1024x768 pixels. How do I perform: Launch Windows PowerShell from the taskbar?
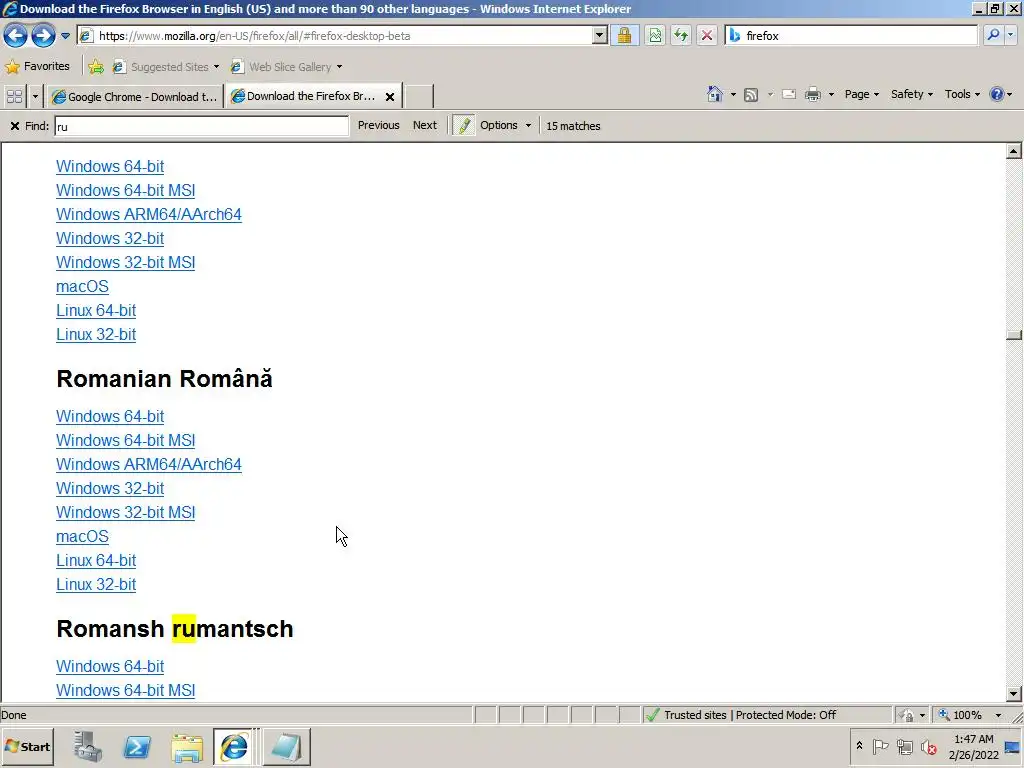coord(136,746)
